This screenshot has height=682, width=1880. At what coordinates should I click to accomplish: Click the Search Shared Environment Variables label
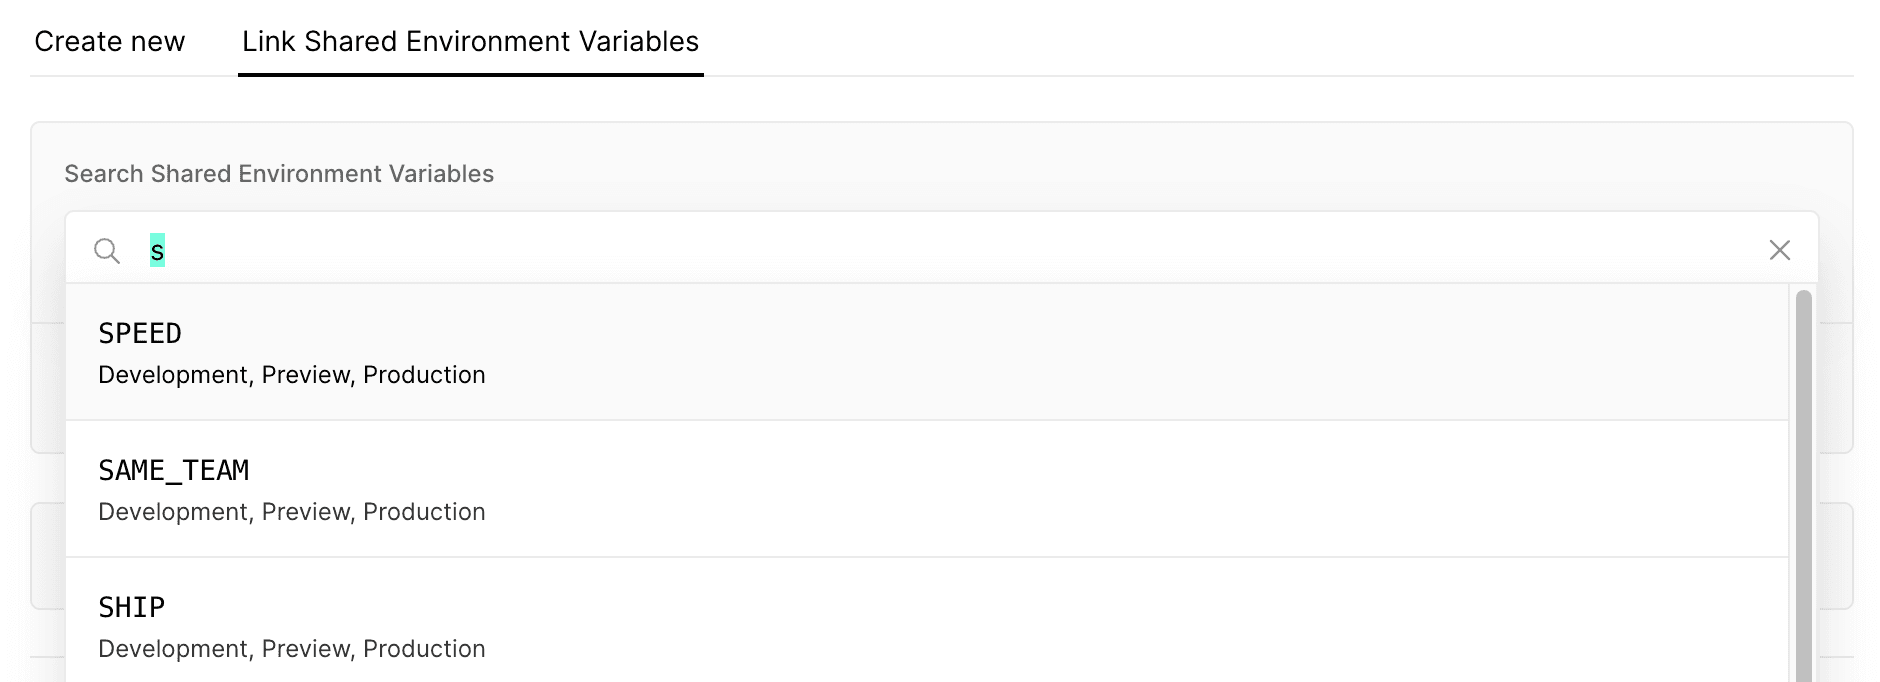(x=279, y=174)
